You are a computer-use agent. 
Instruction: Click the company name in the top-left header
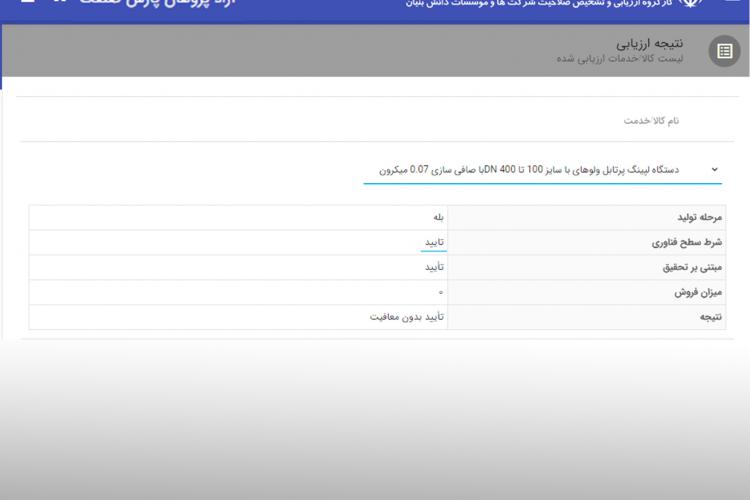(x=150, y=4)
